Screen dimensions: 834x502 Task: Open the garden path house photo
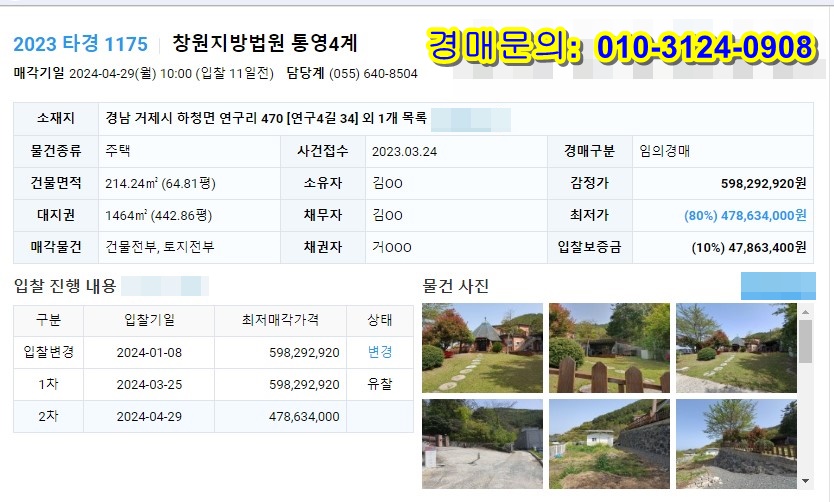(x=482, y=348)
